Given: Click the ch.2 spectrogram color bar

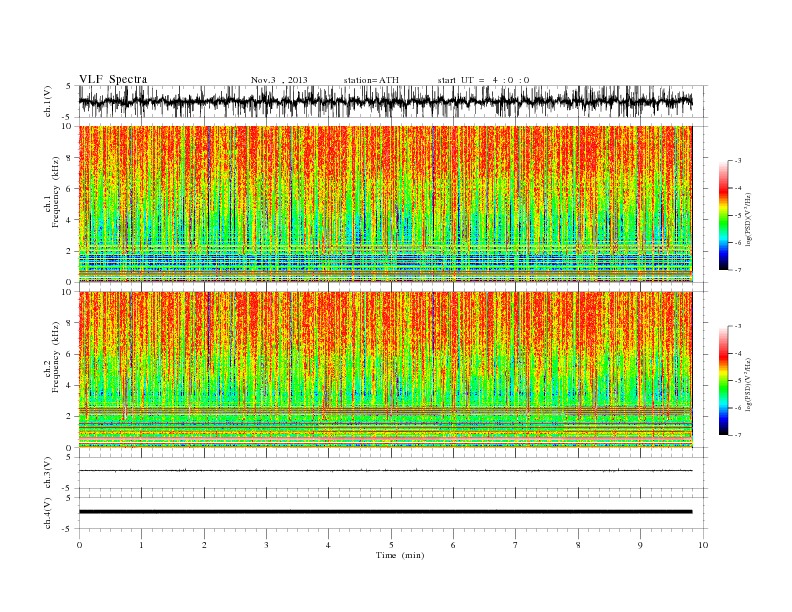Looking at the screenshot, I should pyautogui.click(x=724, y=380).
